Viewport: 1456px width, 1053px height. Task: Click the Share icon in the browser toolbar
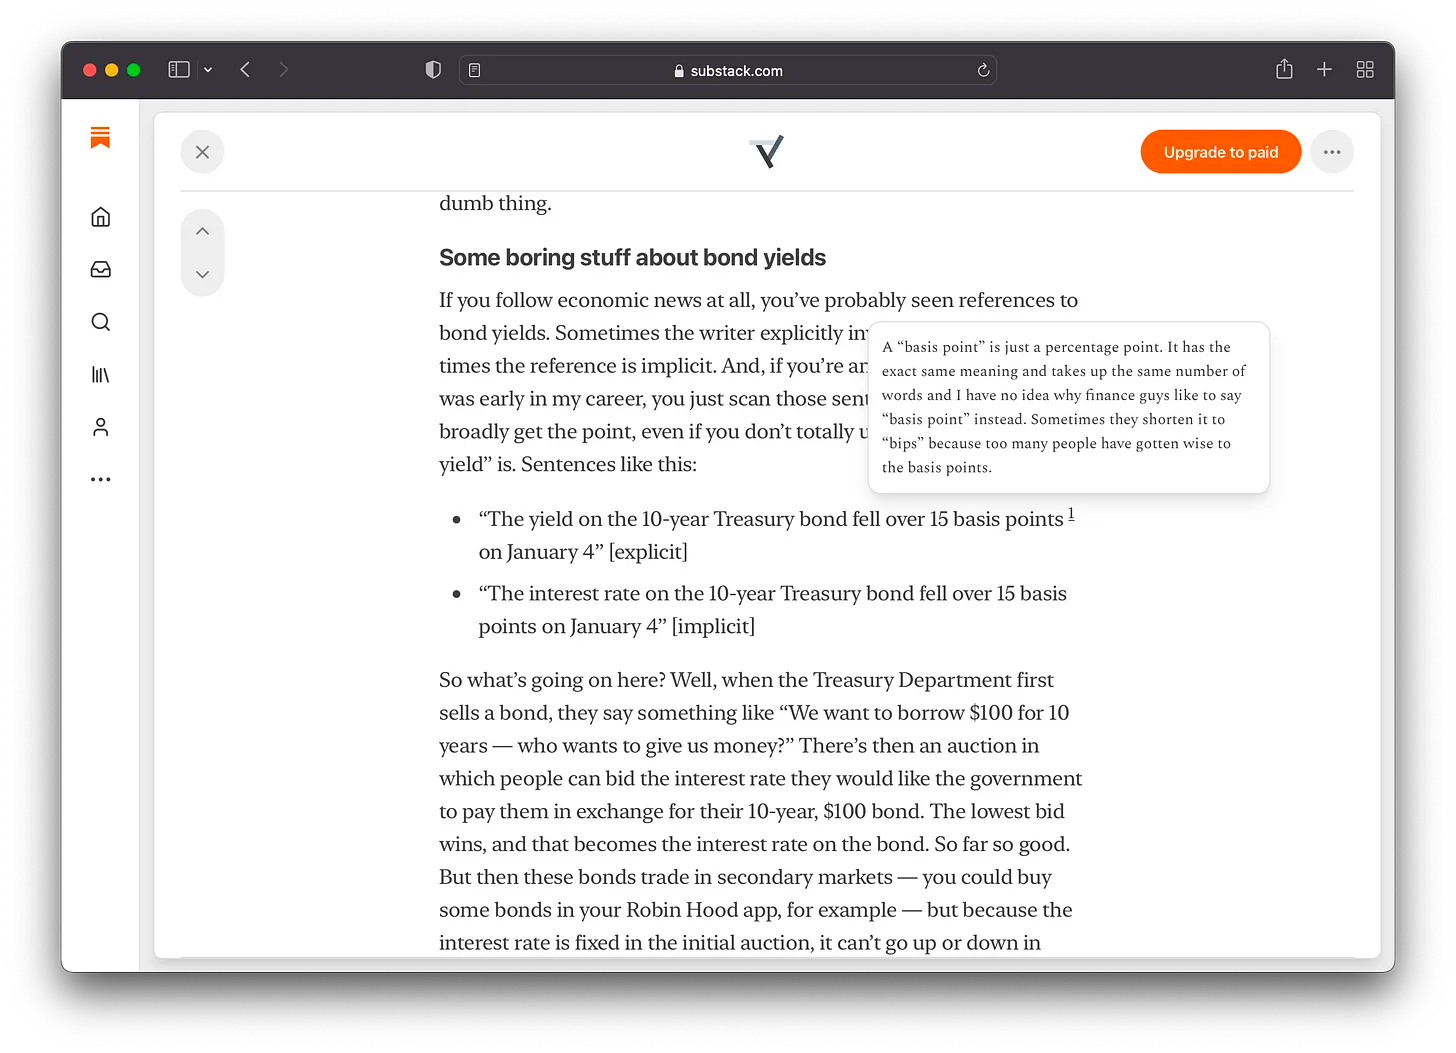pyautogui.click(x=1283, y=69)
